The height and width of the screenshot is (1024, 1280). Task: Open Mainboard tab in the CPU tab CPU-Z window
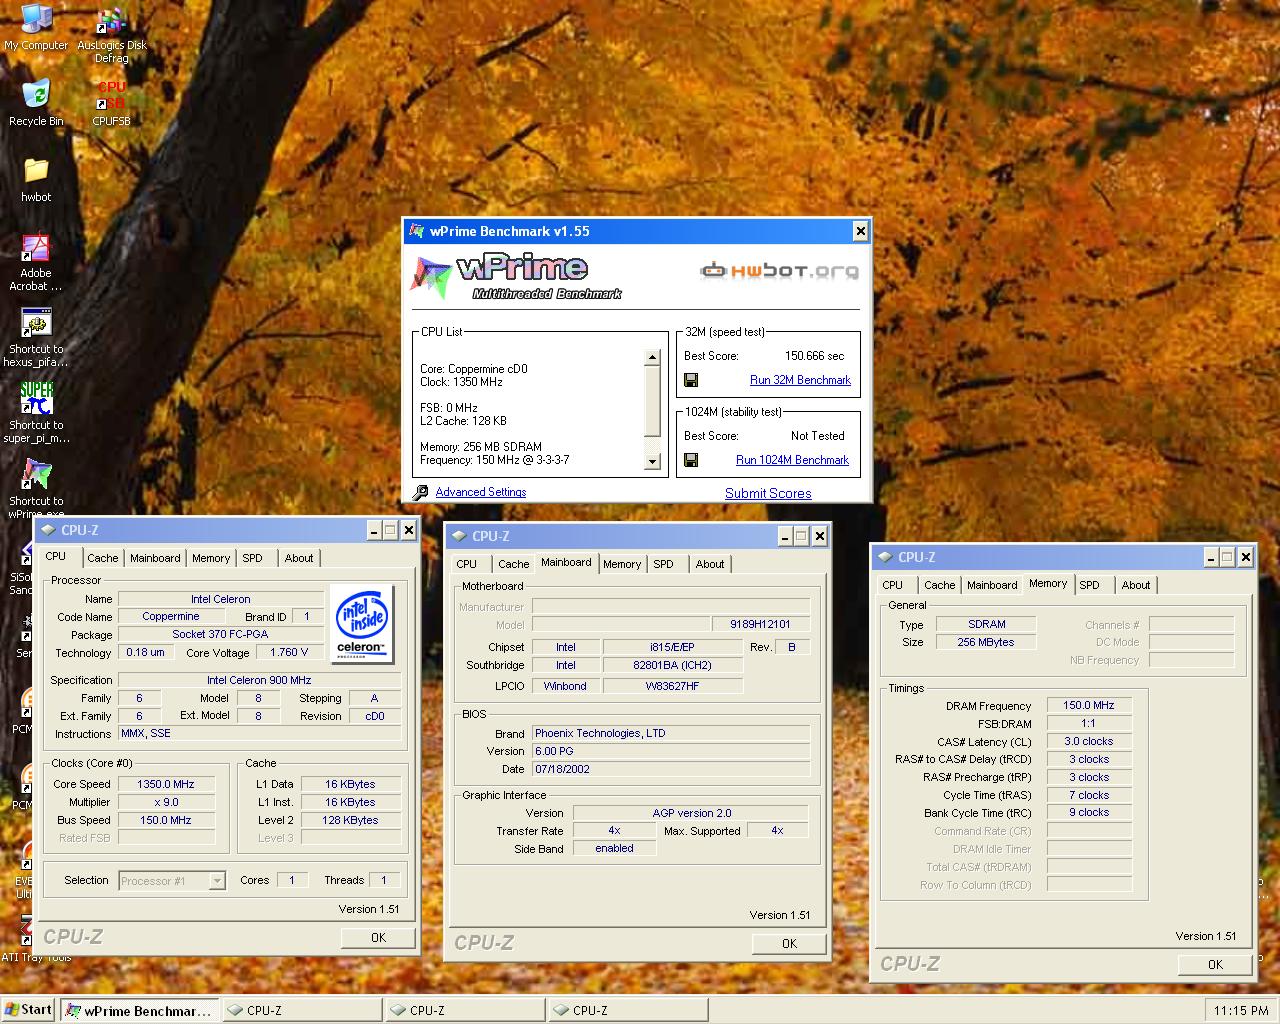coord(155,558)
